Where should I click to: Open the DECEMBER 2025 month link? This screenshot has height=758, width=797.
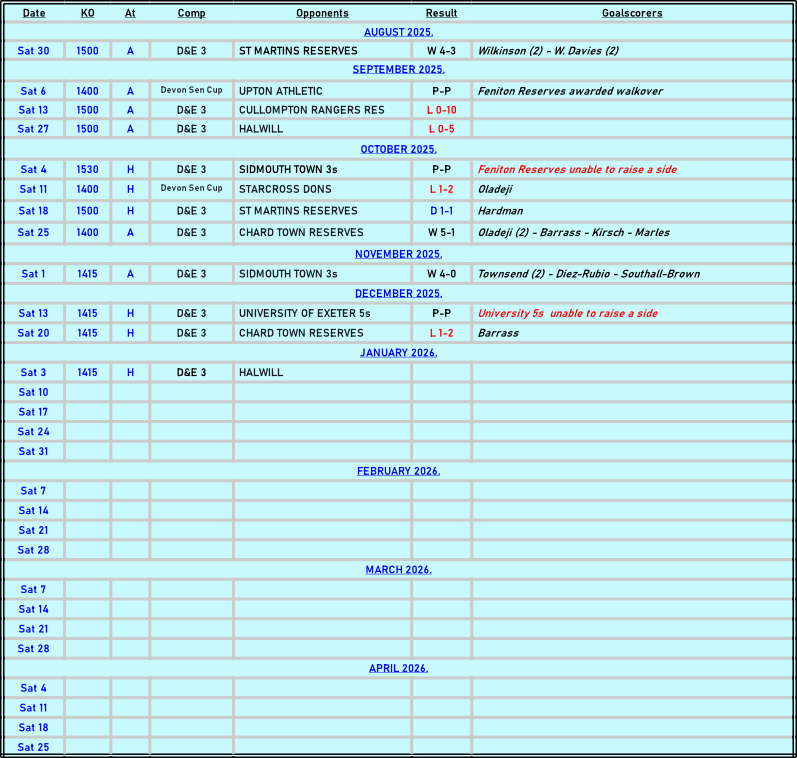point(398,293)
